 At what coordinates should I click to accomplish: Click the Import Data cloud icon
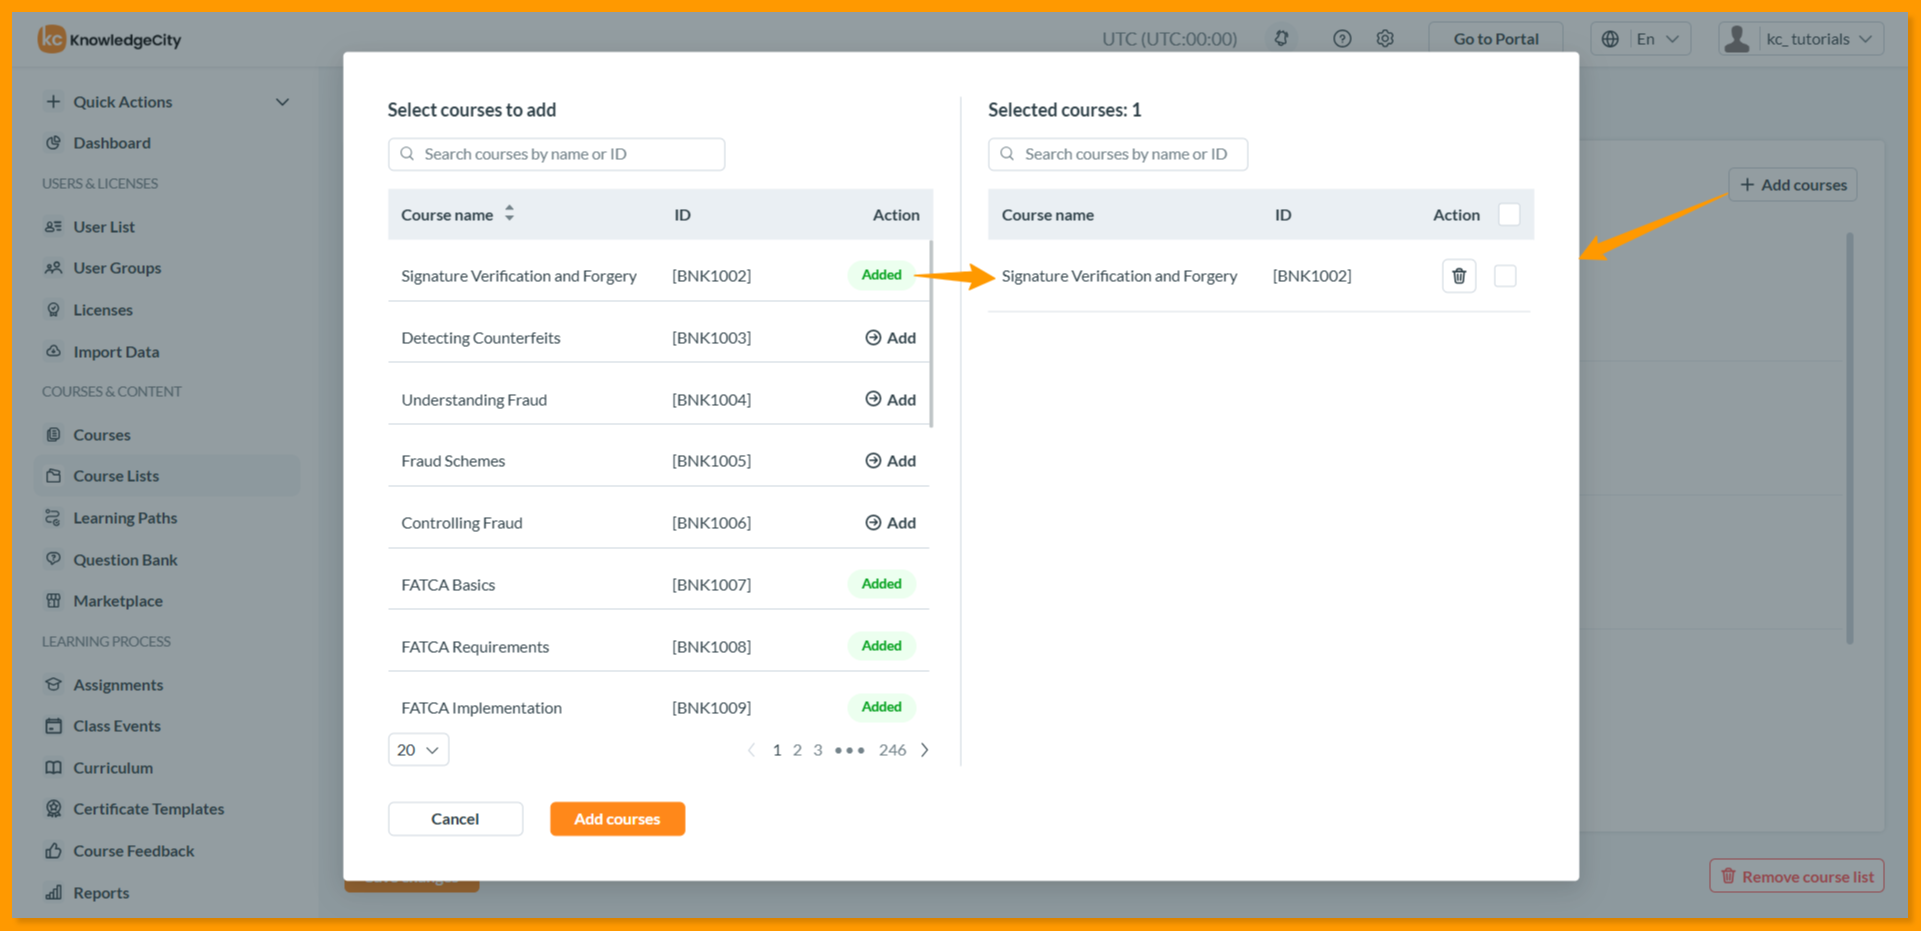pyautogui.click(x=54, y=352)
